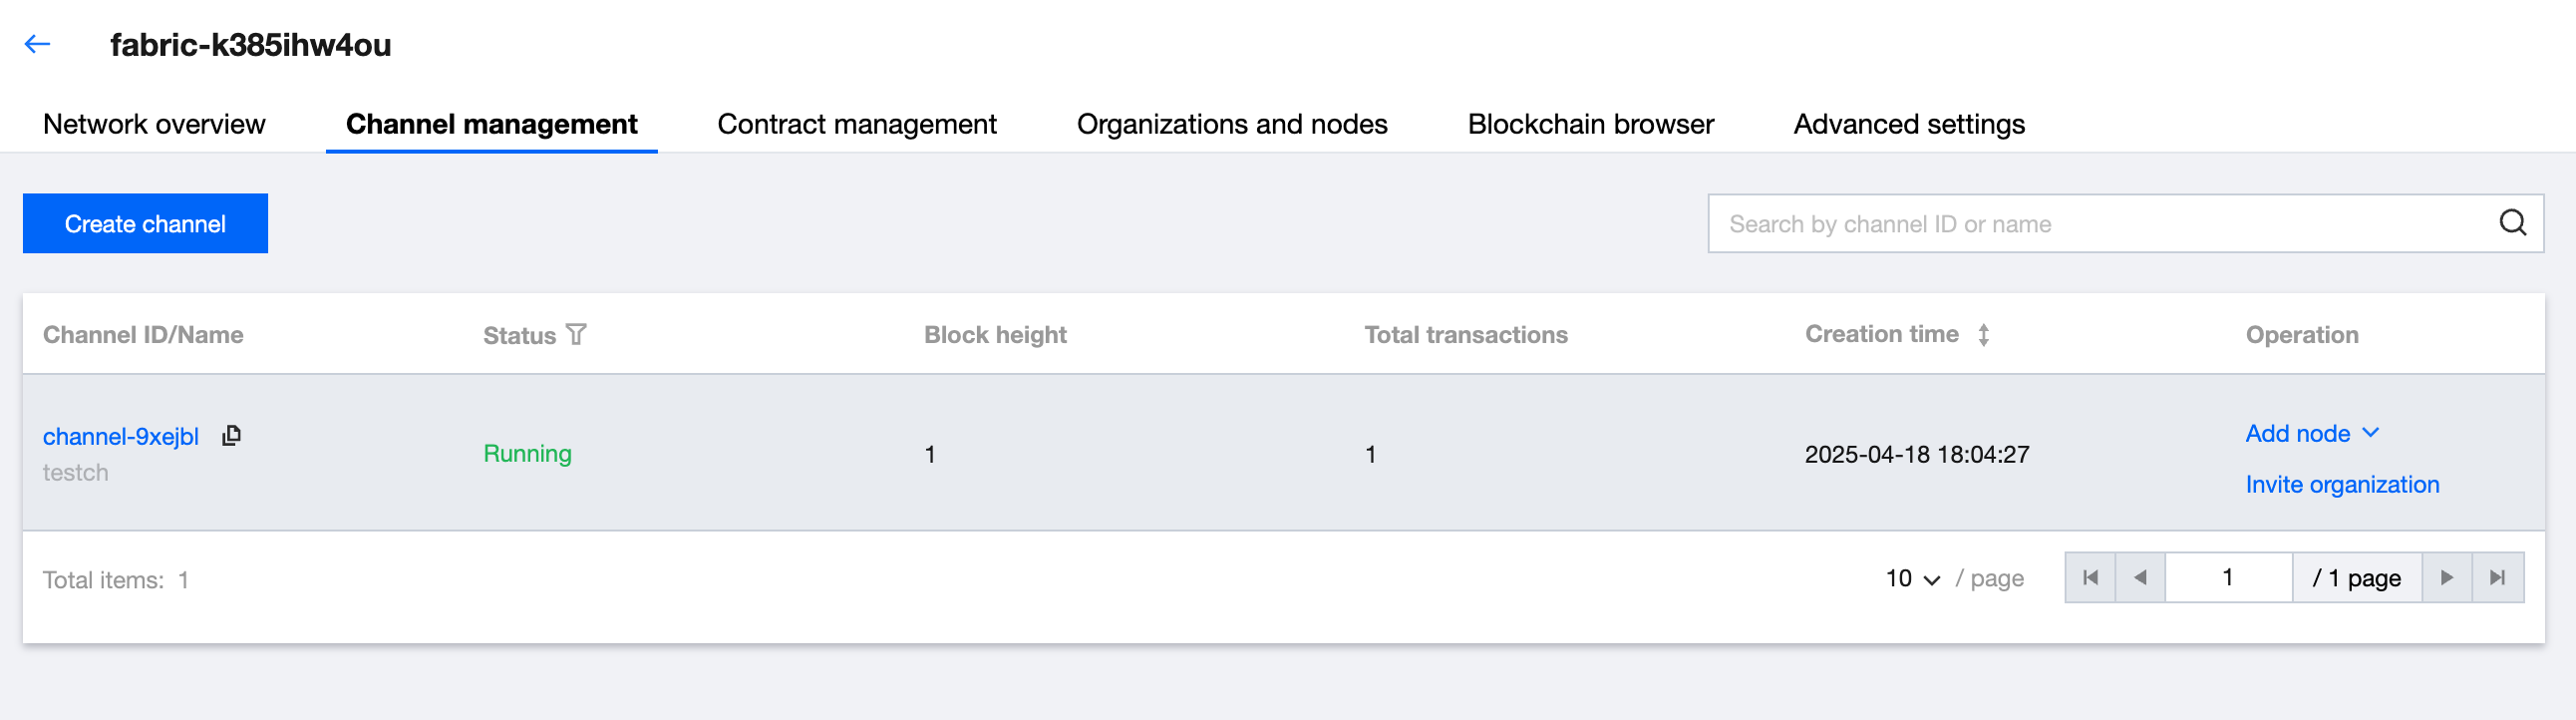Viewport: 2576px width, 720px height.
Task: Go to Advanced settings tab
Action: pyautogui.click(x=1908, y=124)
